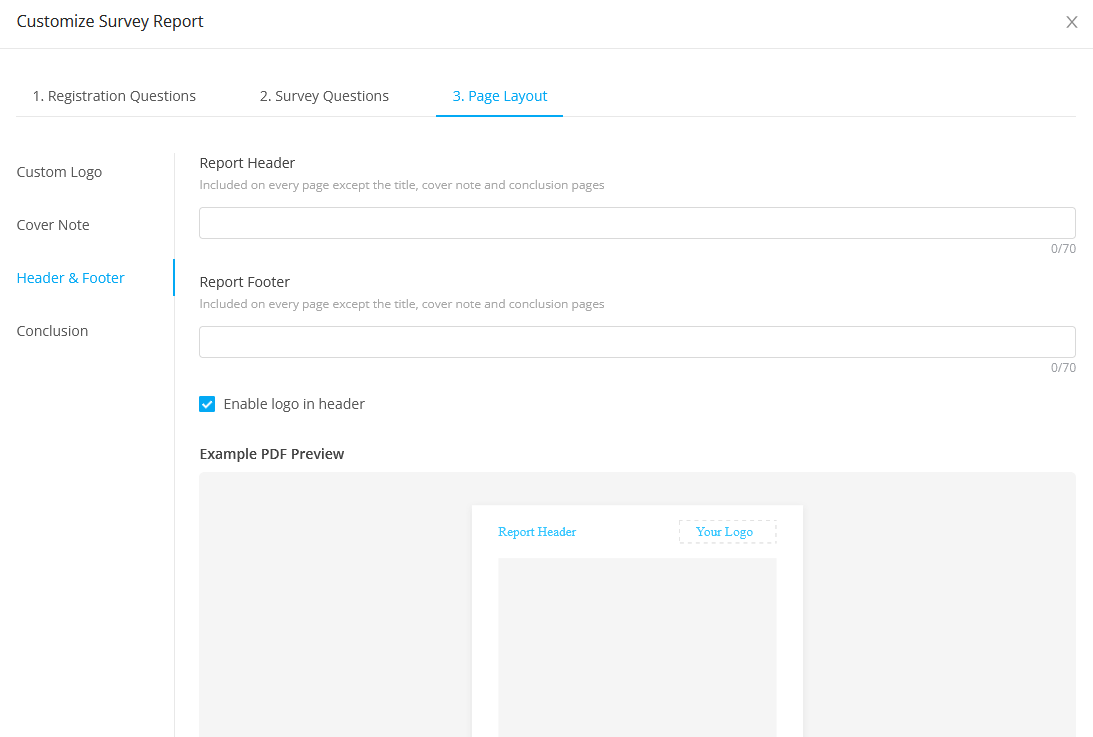The width and height of the screenshot is (1093, 737).
Task: Open the Conclusion section
Action: pyautogui.click(x=52, y=331)
